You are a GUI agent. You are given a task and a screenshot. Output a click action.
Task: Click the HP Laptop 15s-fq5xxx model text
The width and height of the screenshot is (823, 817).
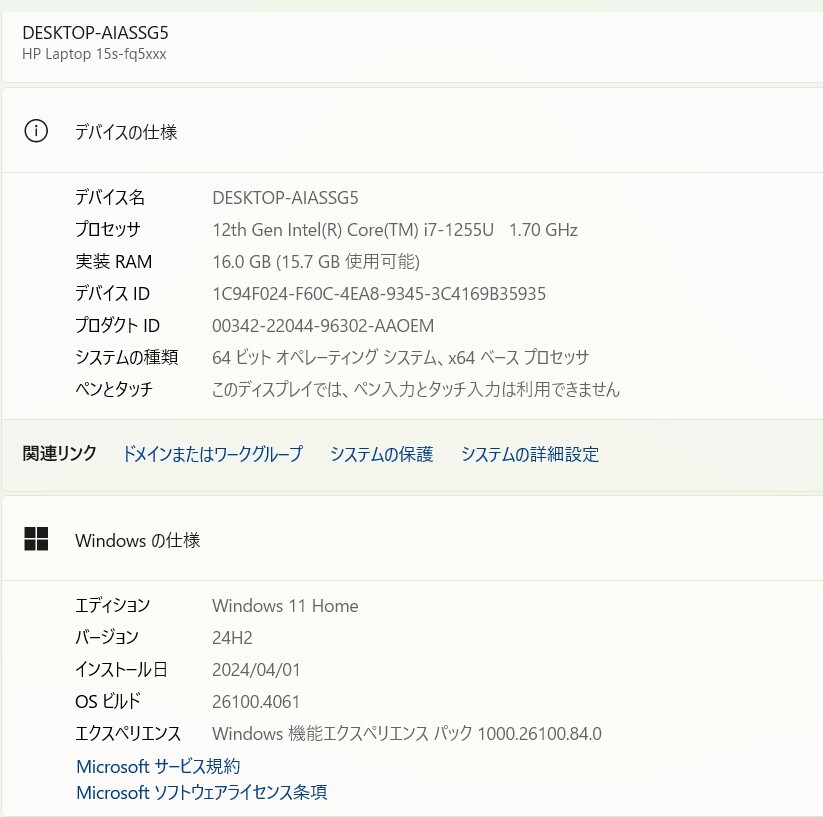click(x=94, y=54)
